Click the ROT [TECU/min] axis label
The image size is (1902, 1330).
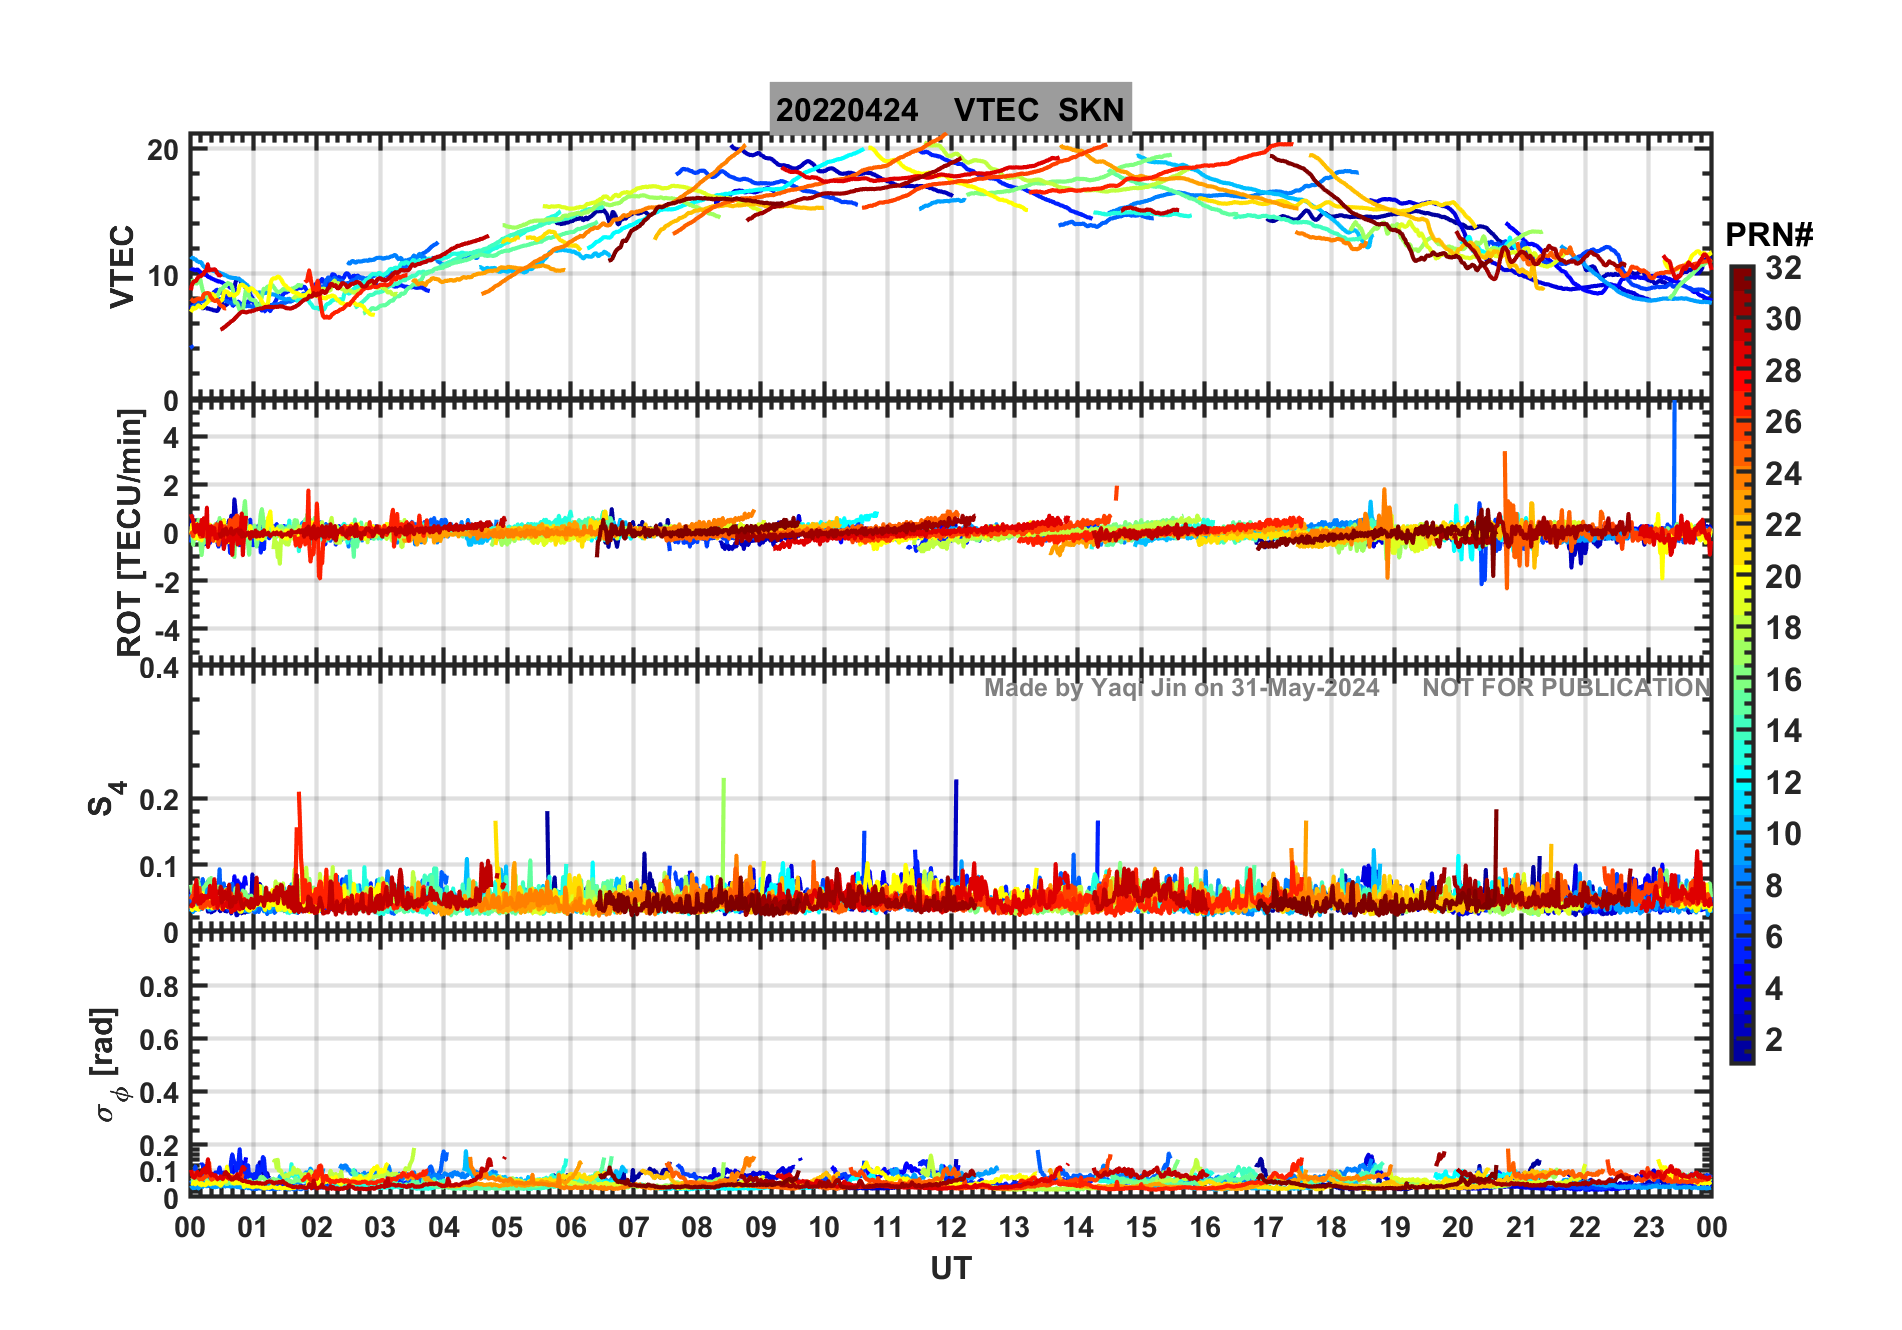pos(129,532)
